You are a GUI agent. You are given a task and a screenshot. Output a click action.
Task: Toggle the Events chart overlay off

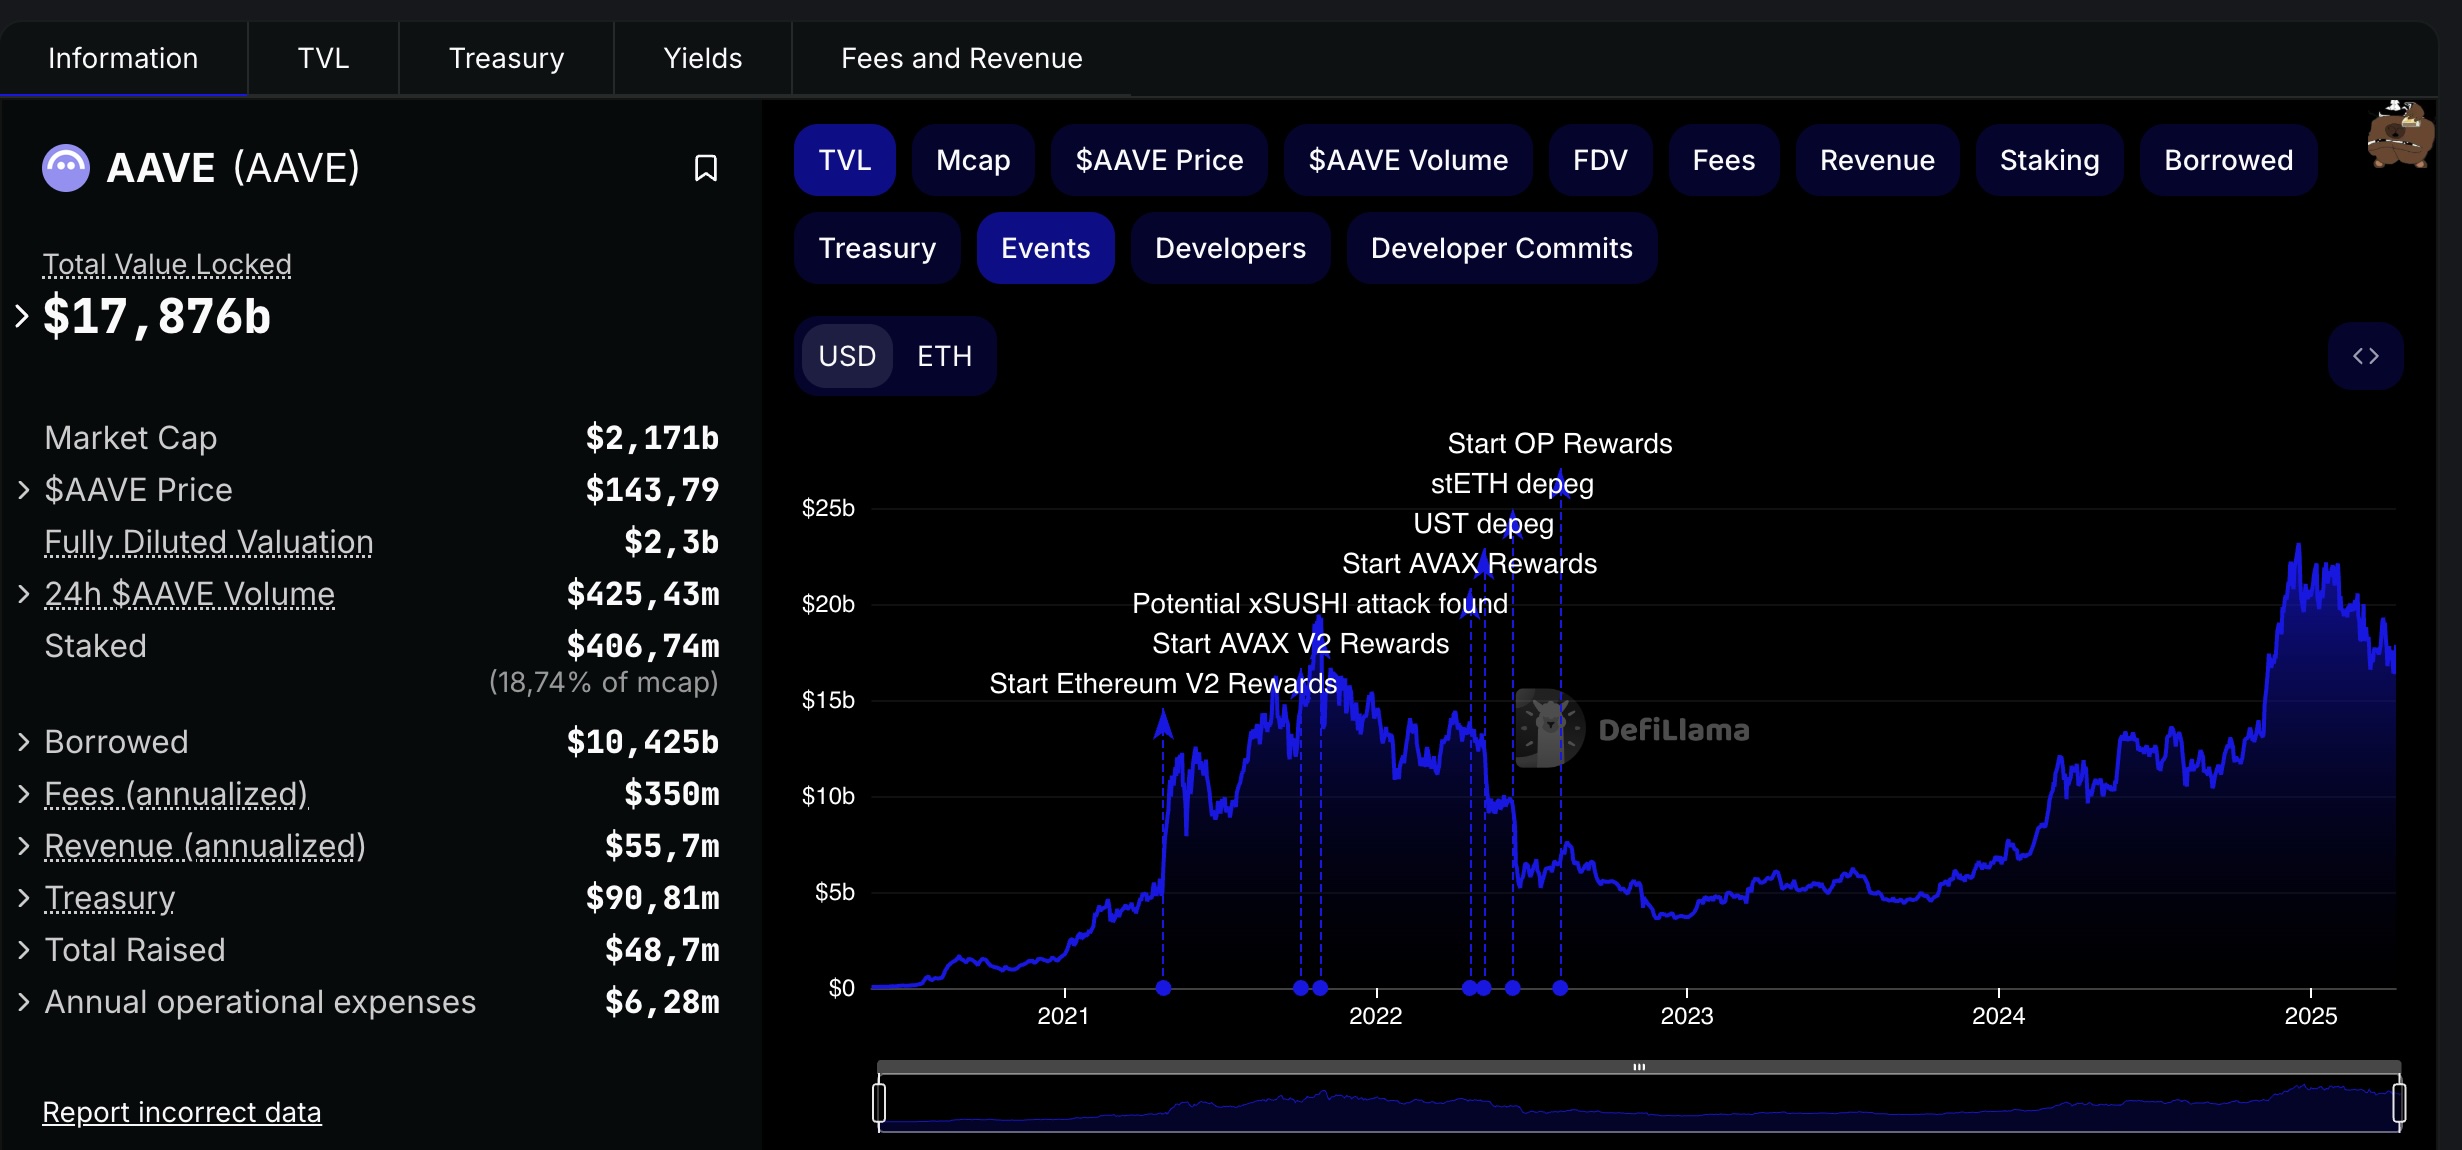(x=1045, y=248)
